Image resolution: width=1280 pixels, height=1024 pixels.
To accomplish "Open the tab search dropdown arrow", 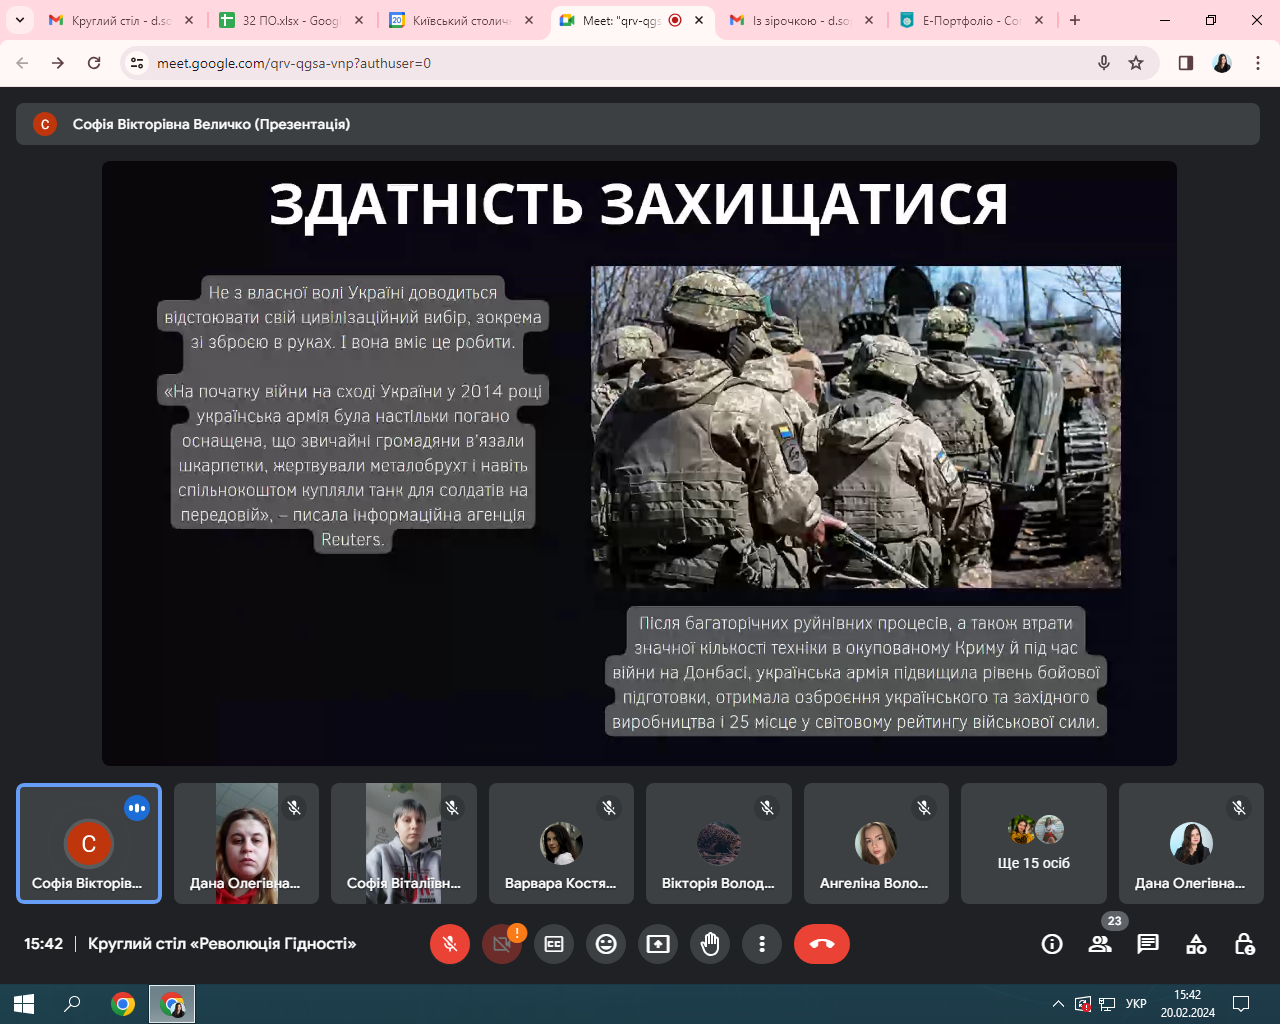I will (x=19, y=20).
